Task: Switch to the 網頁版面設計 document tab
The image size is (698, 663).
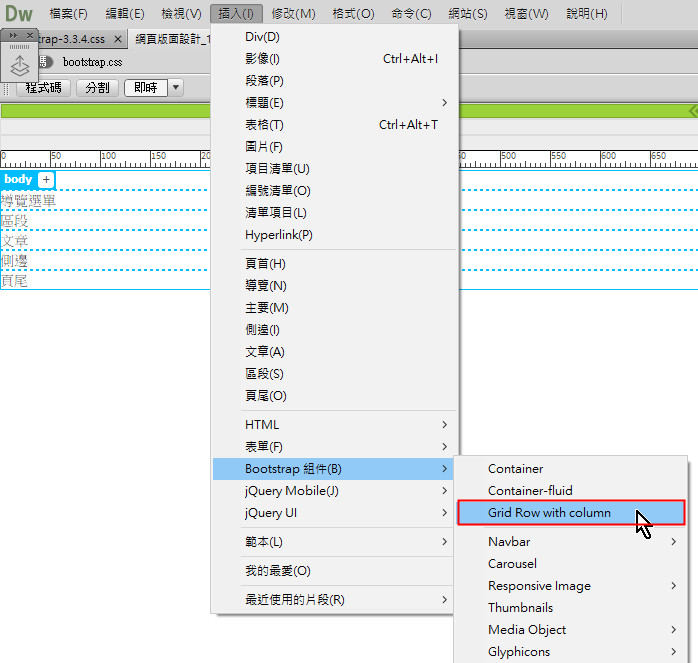Action: point(172,39)
